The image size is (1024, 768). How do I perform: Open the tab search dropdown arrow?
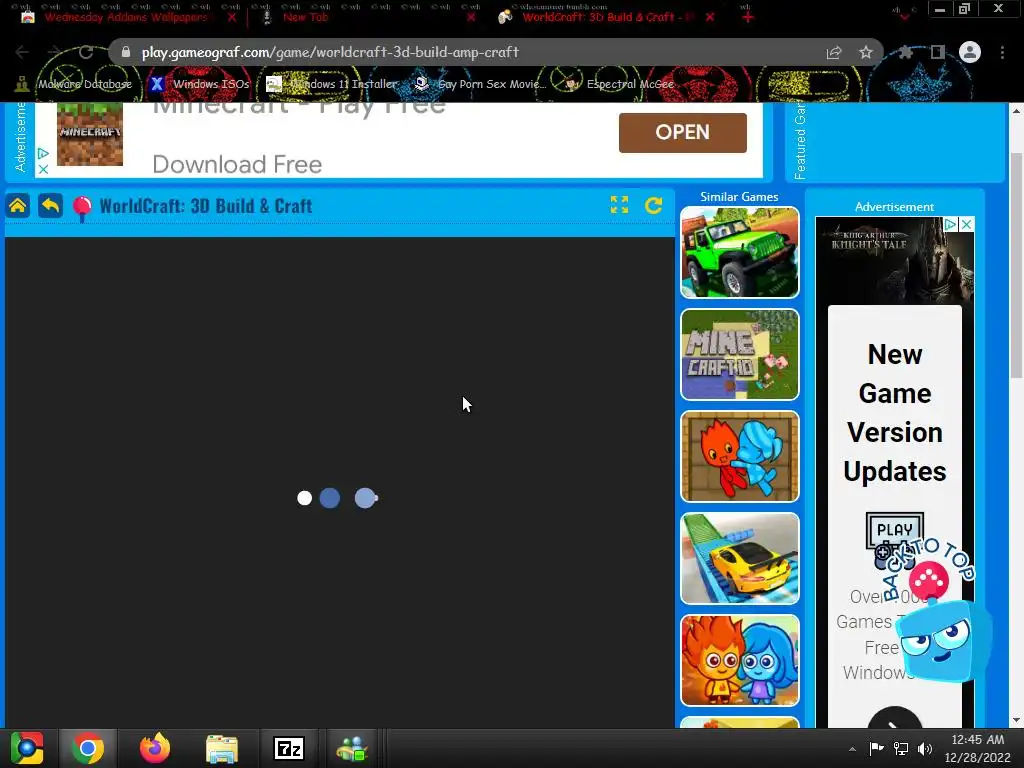coord(904,17)
